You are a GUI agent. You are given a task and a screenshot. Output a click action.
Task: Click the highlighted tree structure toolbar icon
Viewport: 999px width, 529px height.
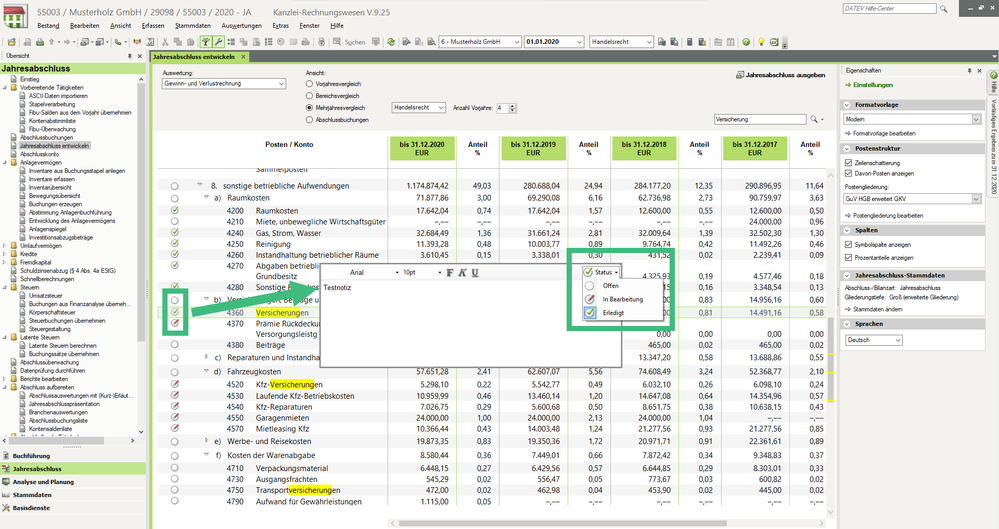(206, 42)
